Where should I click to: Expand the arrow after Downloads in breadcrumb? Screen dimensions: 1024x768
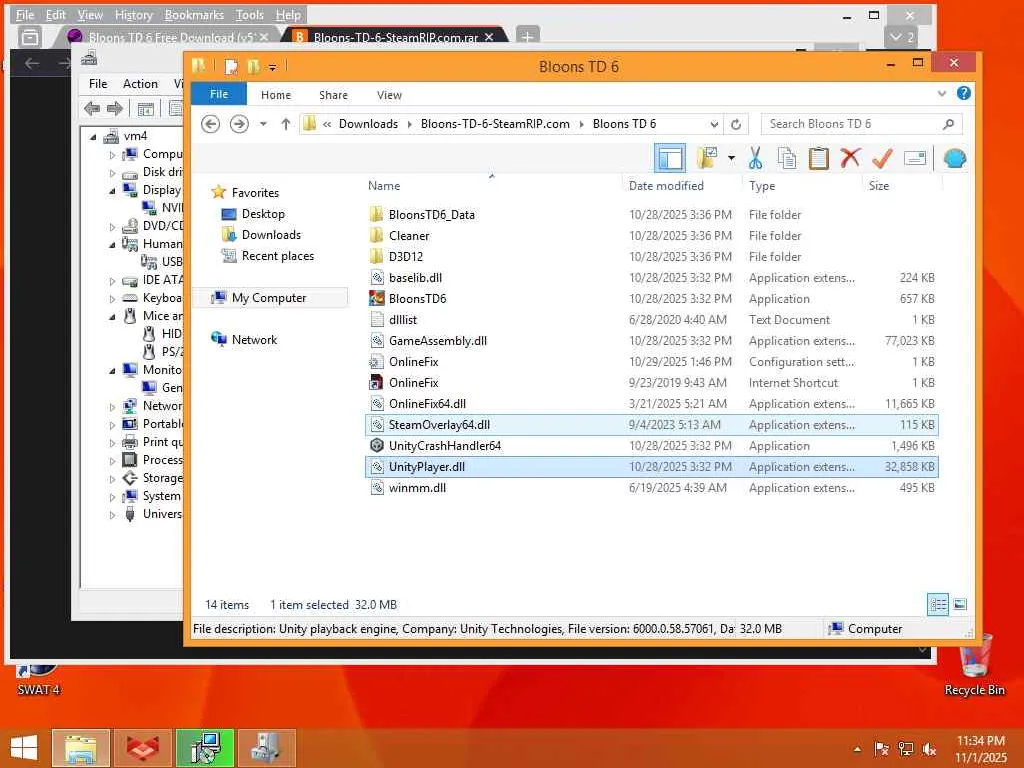click(x=409, y=124)
